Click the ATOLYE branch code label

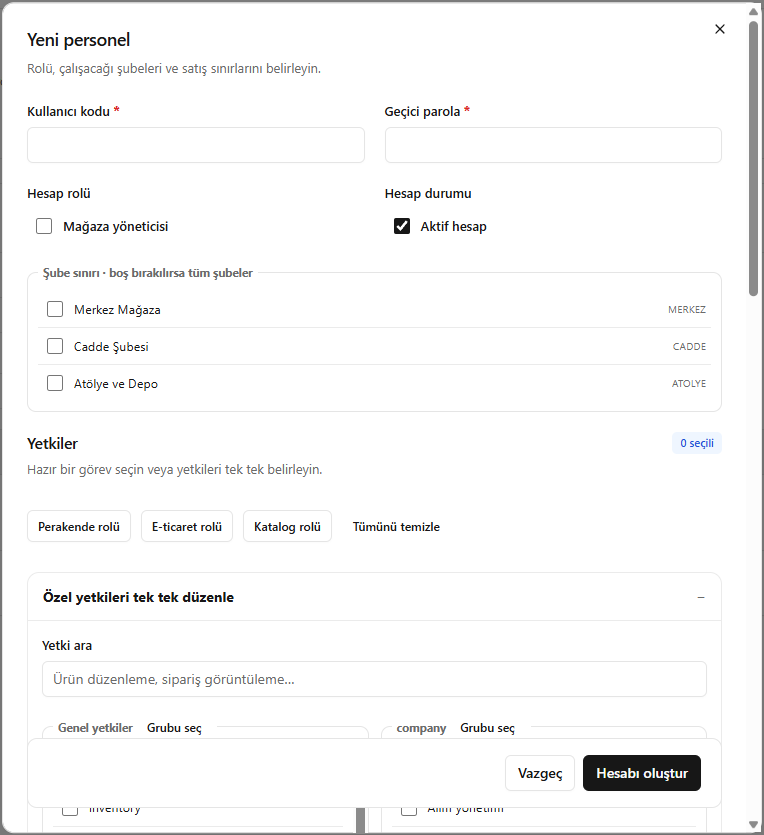coord(688,383)
